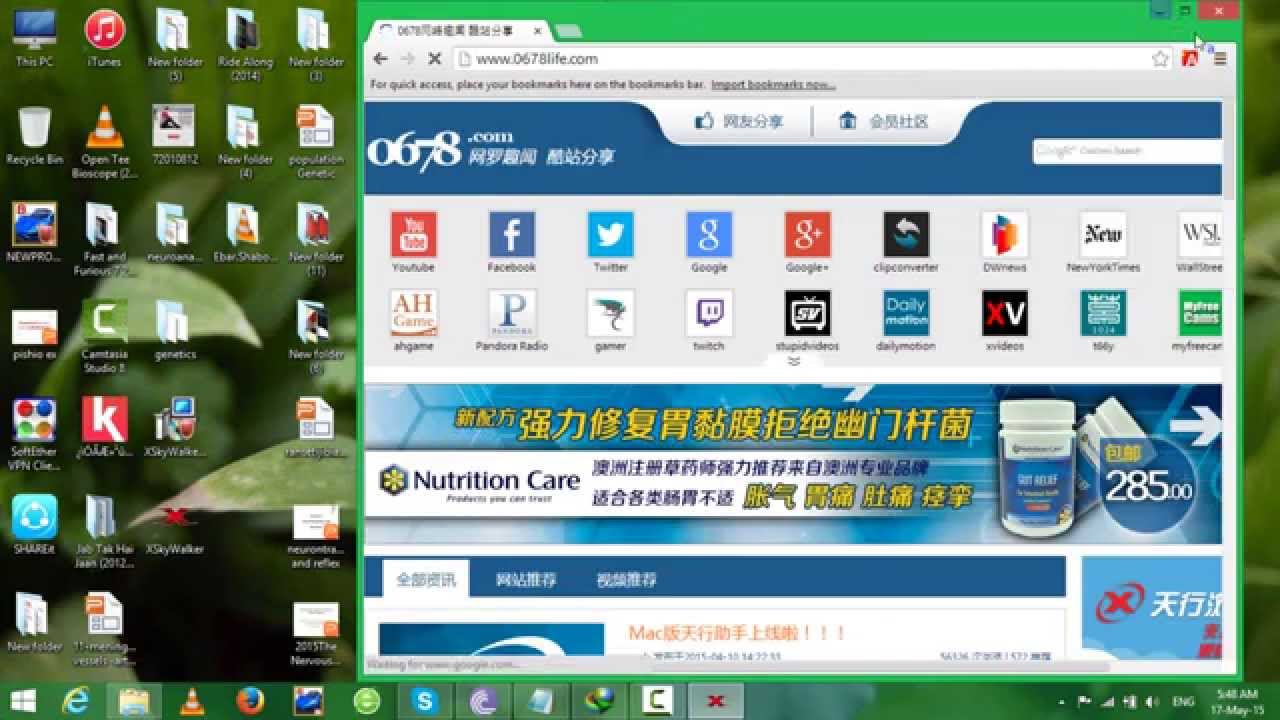Select Ride Along (2014) folder

point(245,44)
